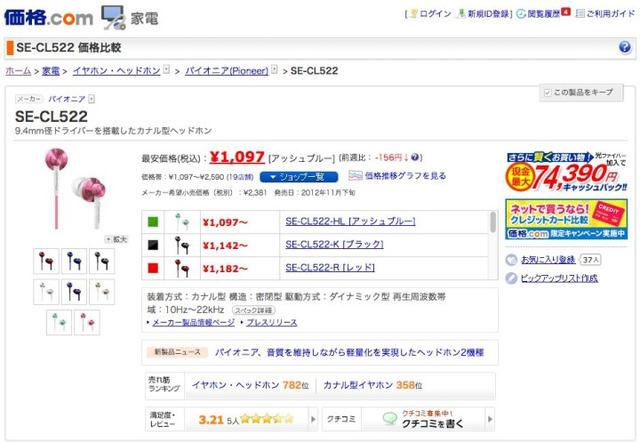Check この製品をキープ checkbox
The width and height of the screenshot is (640, 443).
pyautogui.click(x=548, y=93)
